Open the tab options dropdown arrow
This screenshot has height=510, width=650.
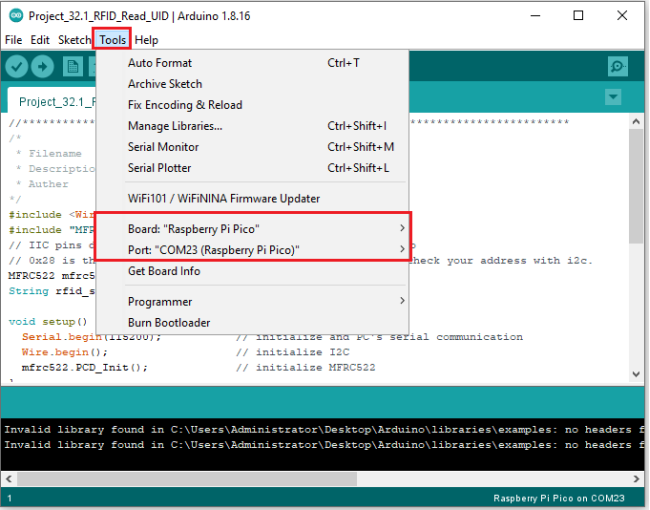pyautogui.click(x=613, y=97)
